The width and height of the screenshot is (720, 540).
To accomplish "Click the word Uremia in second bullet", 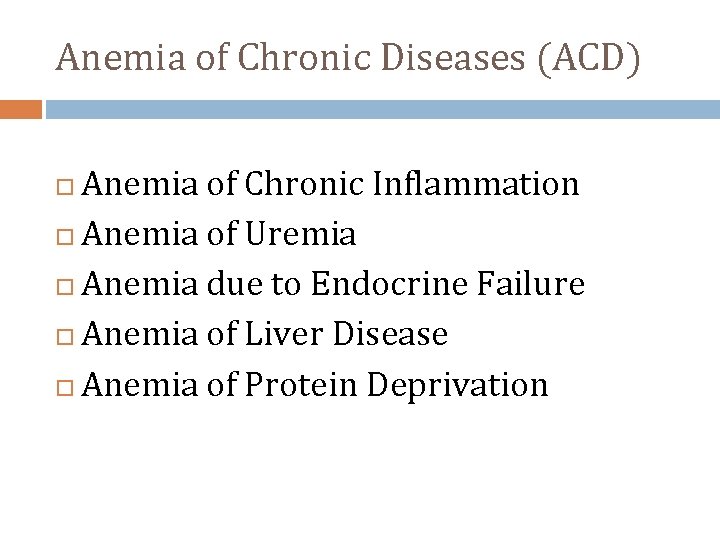I will coord(301,233).
